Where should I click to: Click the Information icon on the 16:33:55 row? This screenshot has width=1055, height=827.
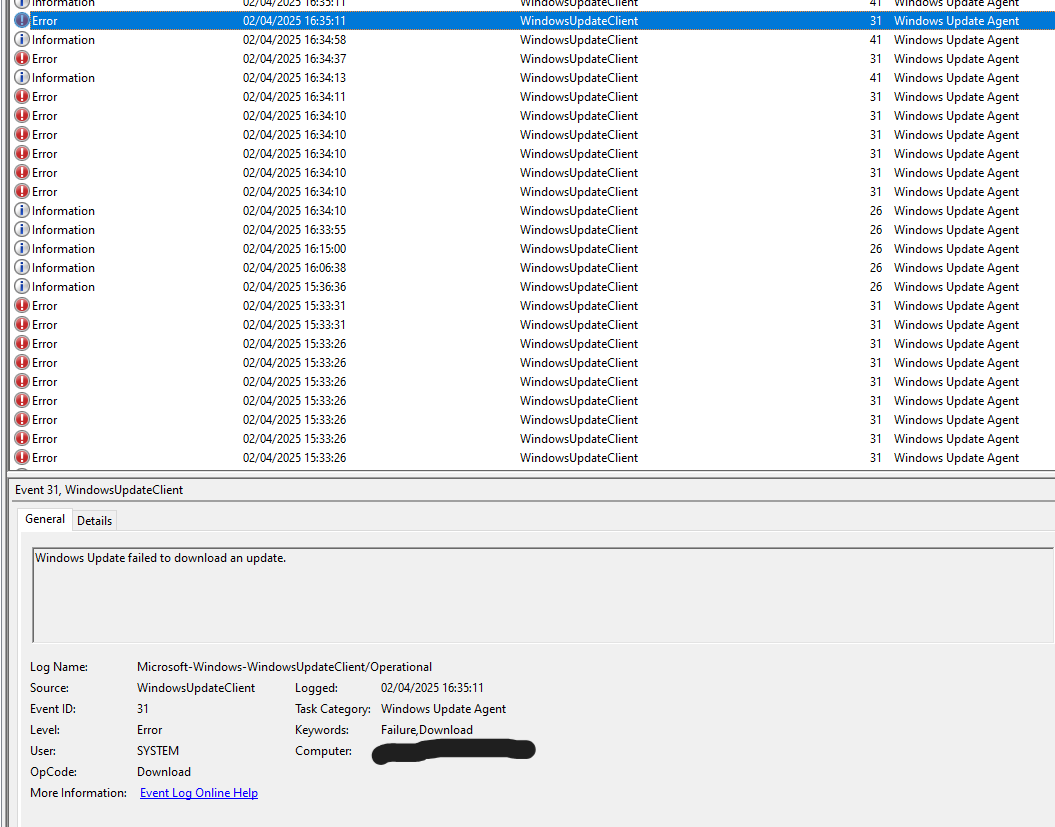(x=22, y=229)
